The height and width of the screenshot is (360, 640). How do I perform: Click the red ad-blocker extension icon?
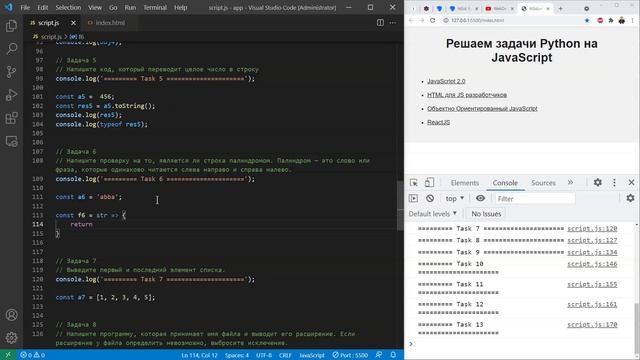[x=600, y=20]
